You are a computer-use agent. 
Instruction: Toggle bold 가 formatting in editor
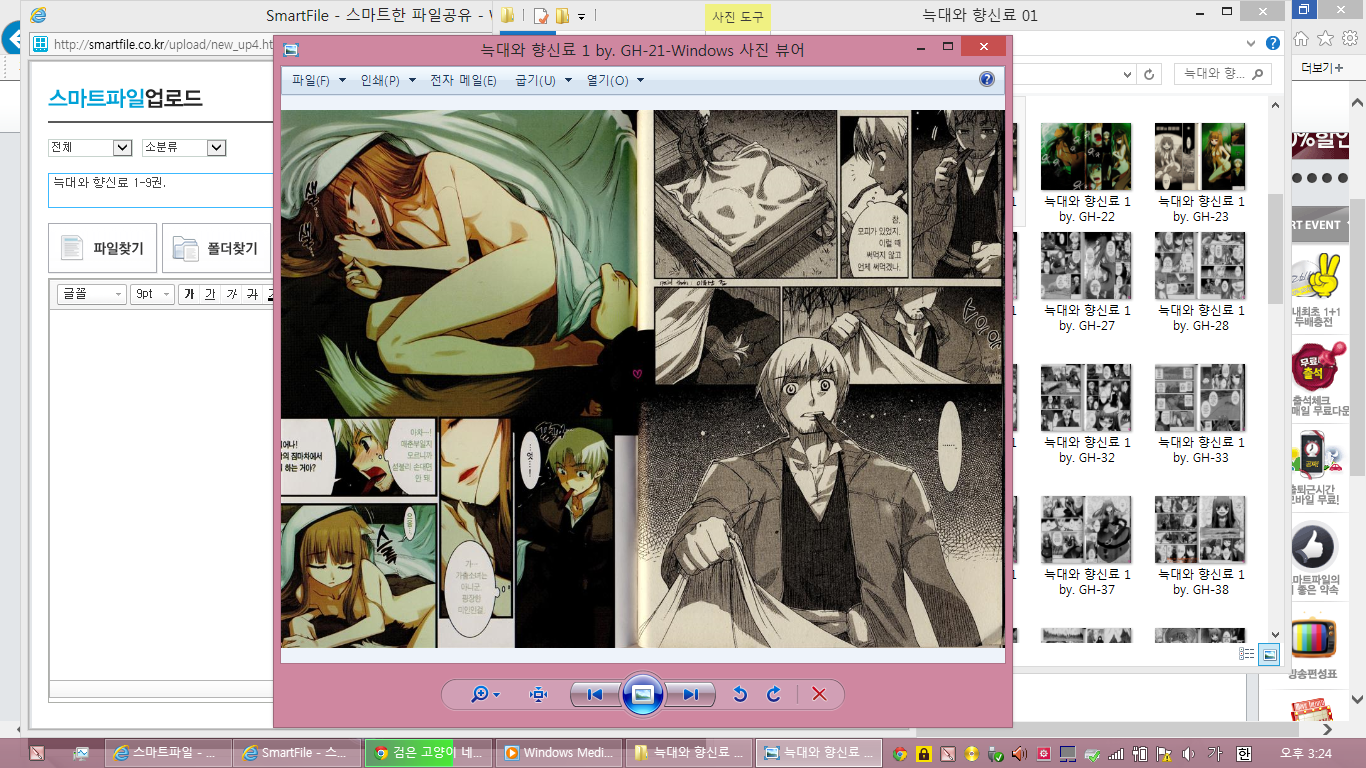click(188, 294)
